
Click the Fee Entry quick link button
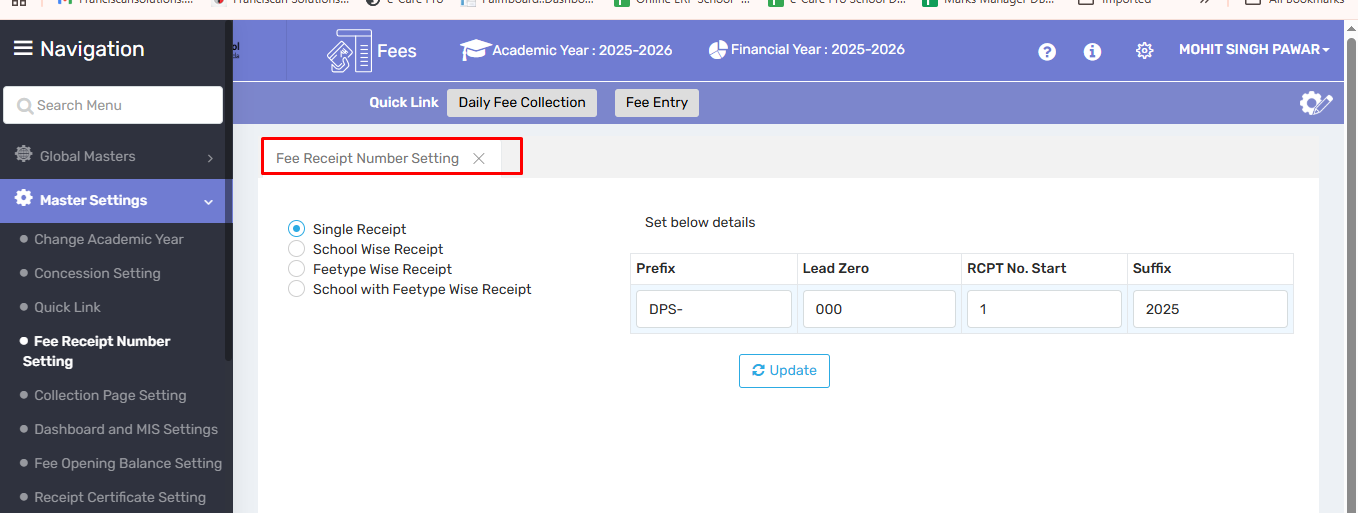[657, 103]
